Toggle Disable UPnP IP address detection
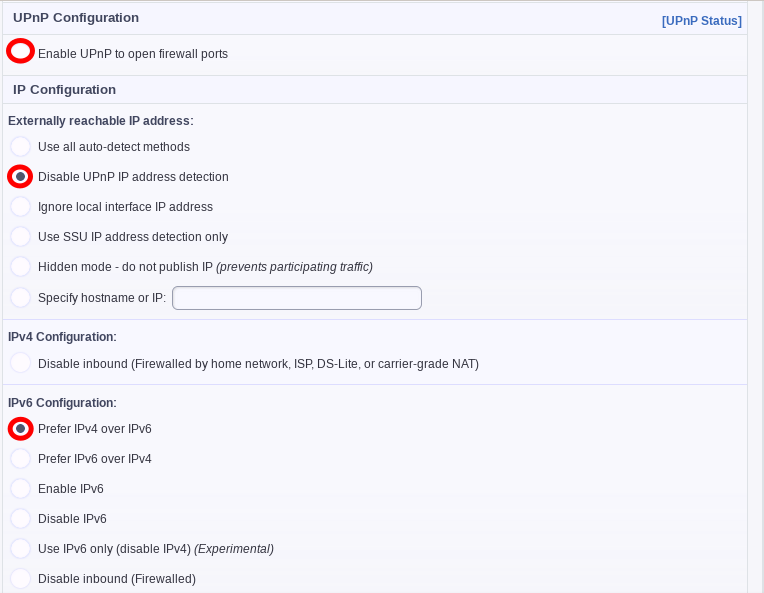764x593 pixels. click(20, 177)
